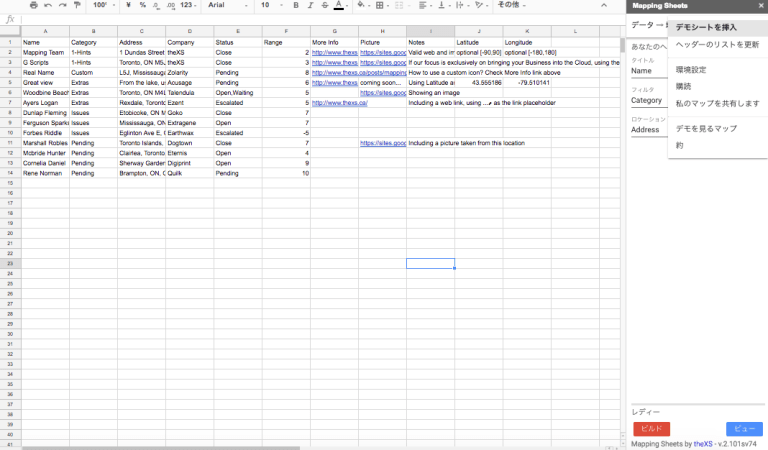Click the red ビルド build button
Screen dimensions: 768x450
tap(651, 428)
